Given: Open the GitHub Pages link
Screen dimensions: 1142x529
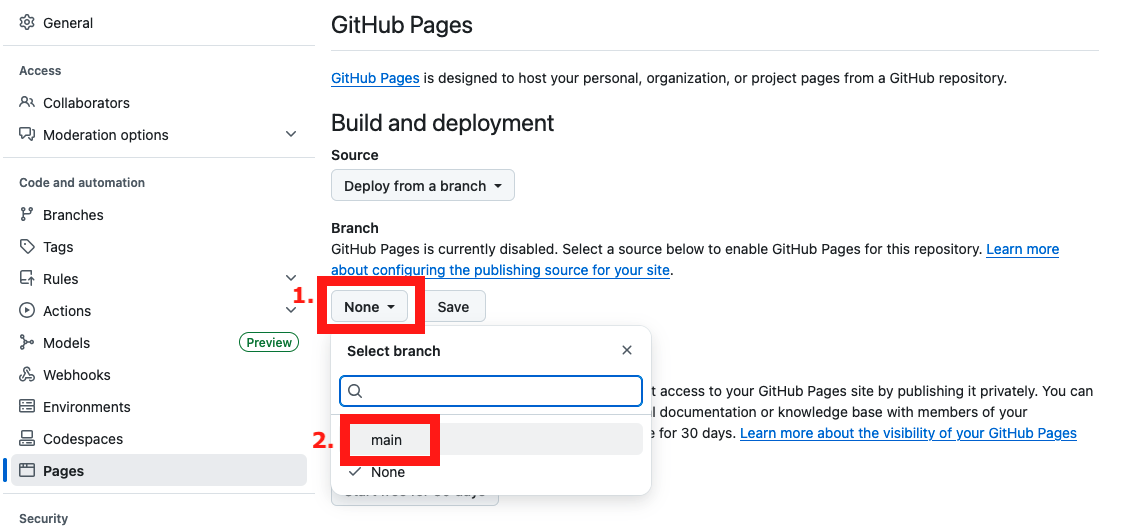Looking at the screenshot, I should click(375, 78).
